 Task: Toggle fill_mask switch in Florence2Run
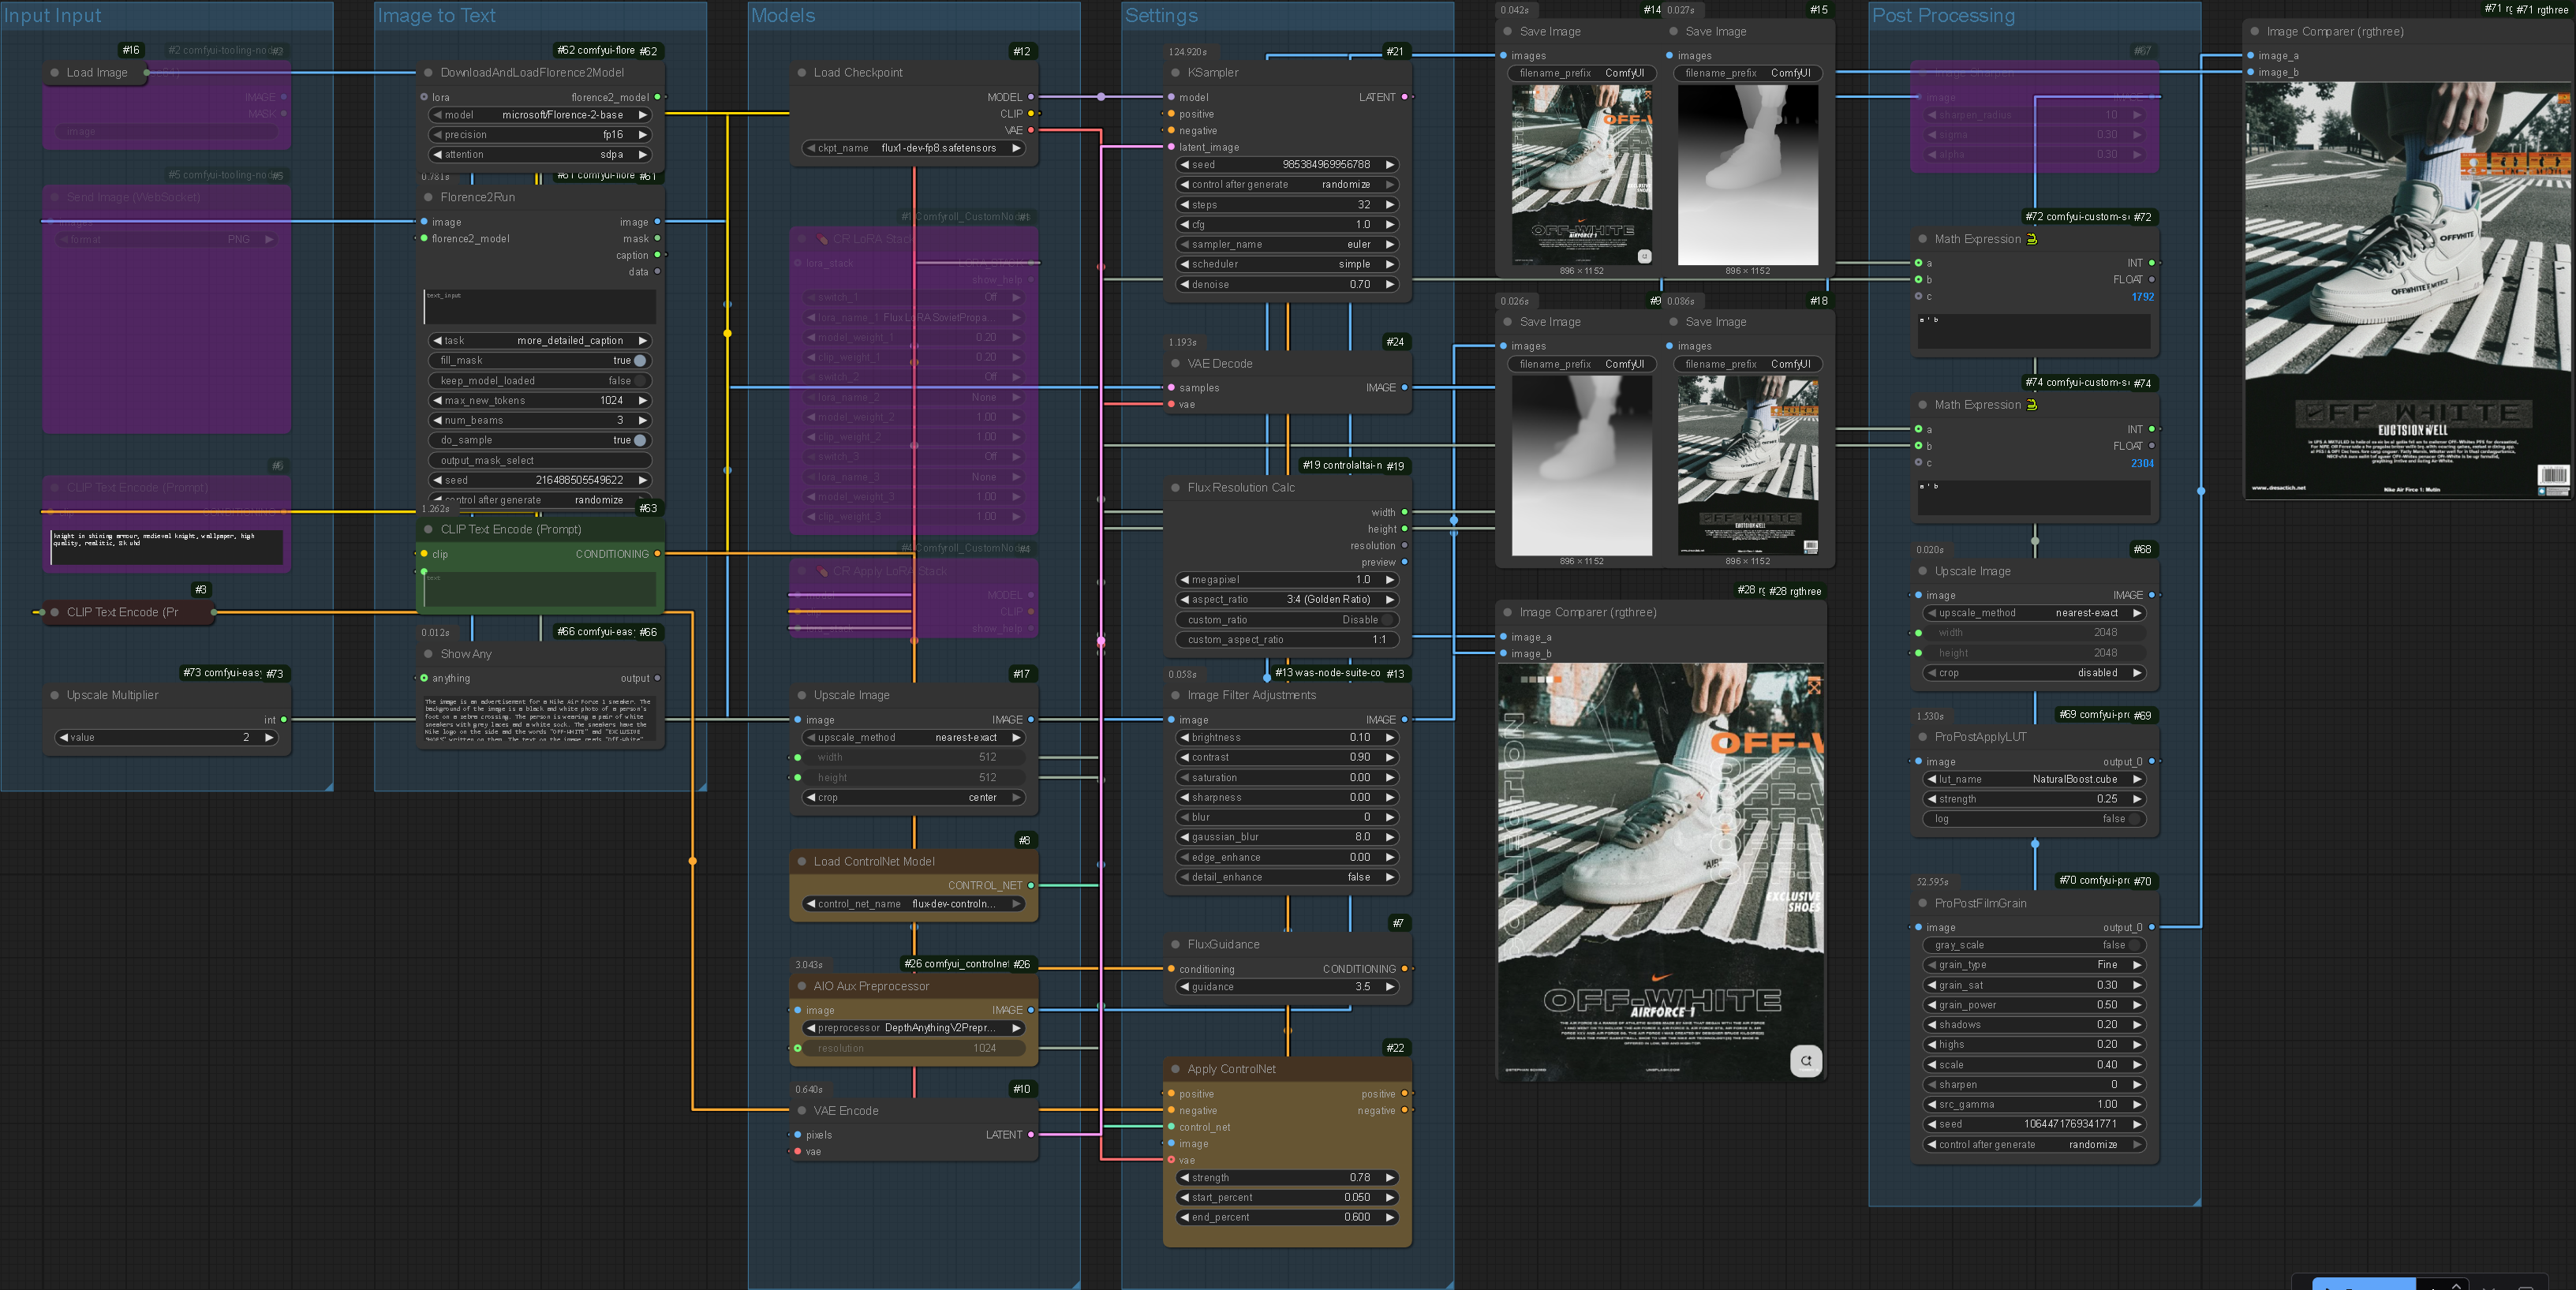point(640,361)
